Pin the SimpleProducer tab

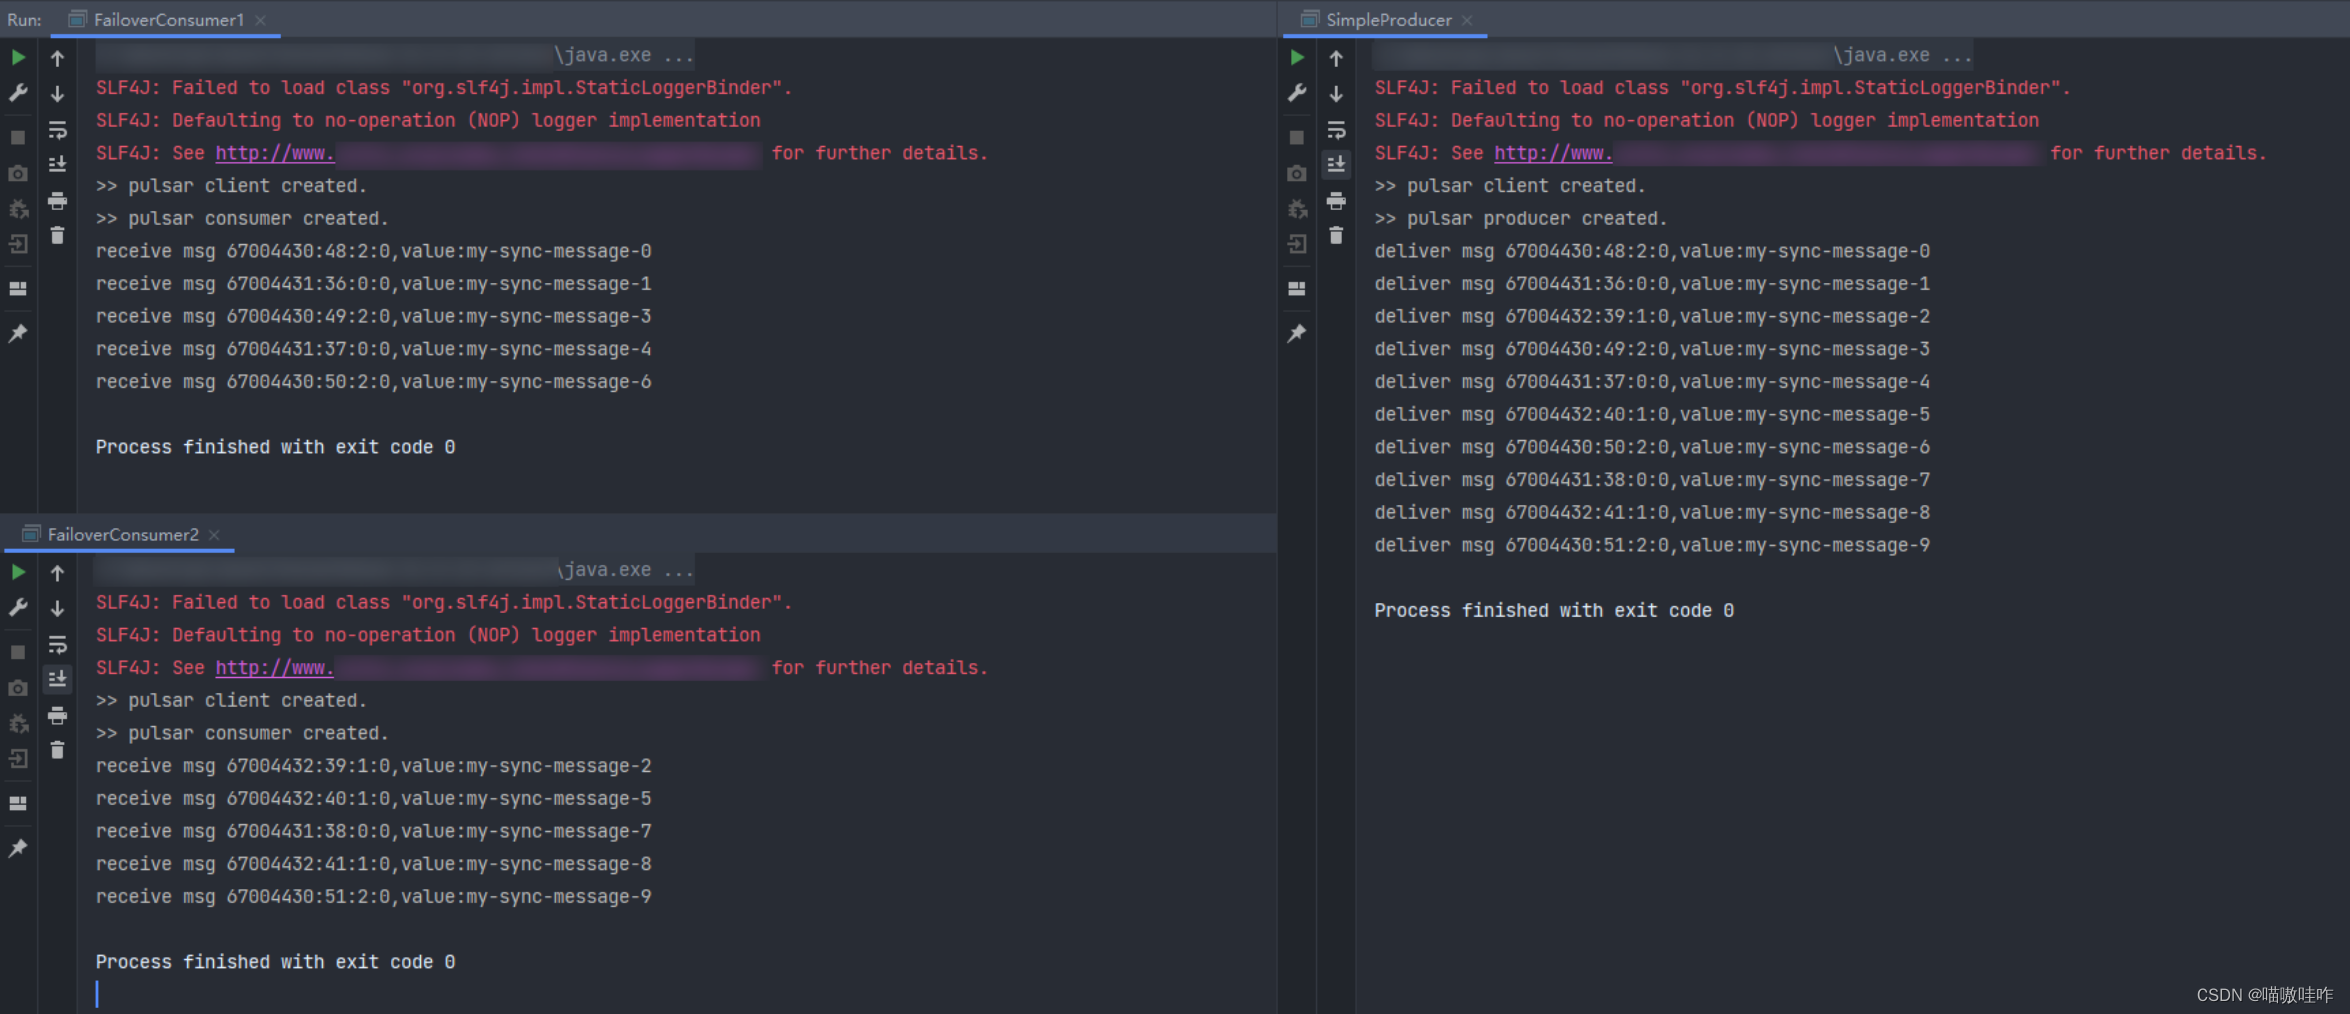click(x=1297, y=333)
